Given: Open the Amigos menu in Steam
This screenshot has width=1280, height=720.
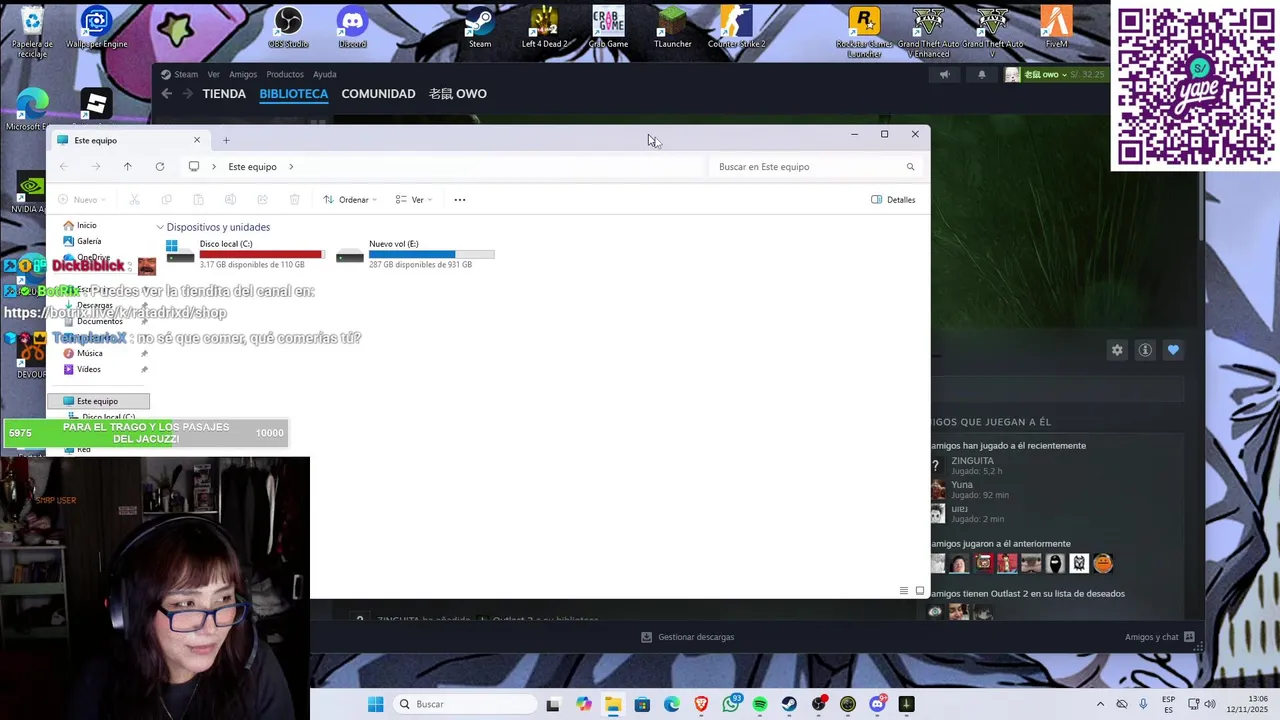Looking at the screenshot, I should tap(243, 74).
